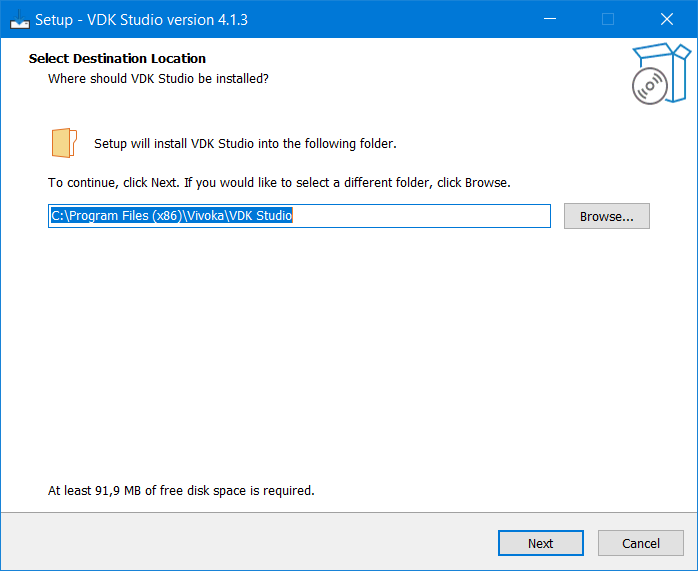Click Browse to choose a different folder
This screenshot has height=571, width=698.
tap(606, 216)
